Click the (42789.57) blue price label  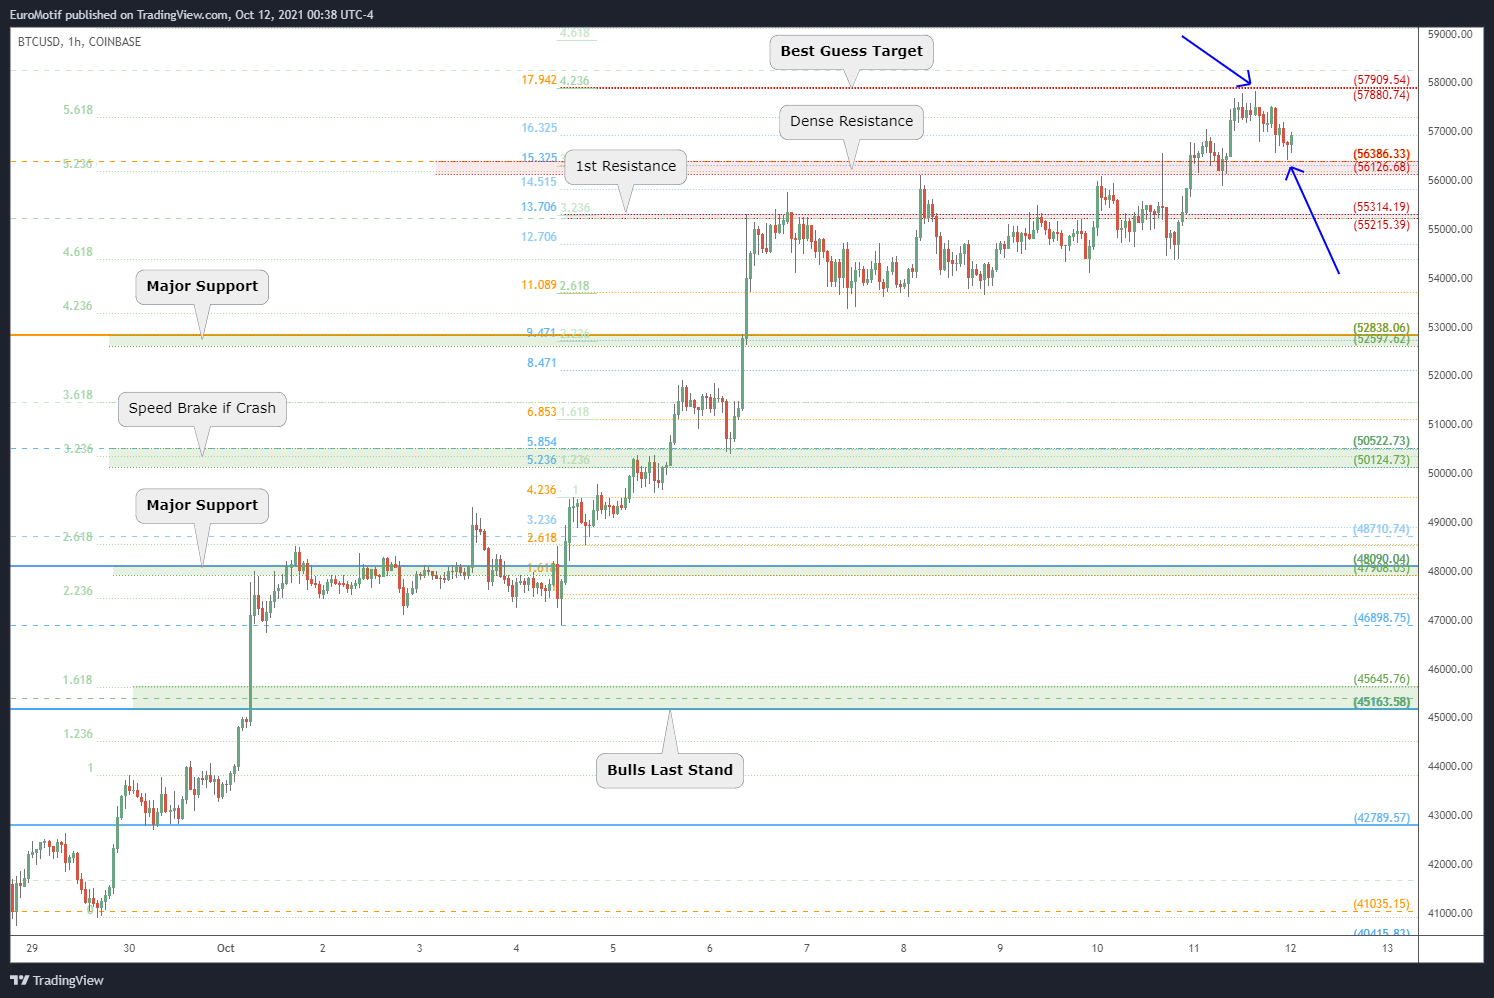click(x=1381, y=818)
